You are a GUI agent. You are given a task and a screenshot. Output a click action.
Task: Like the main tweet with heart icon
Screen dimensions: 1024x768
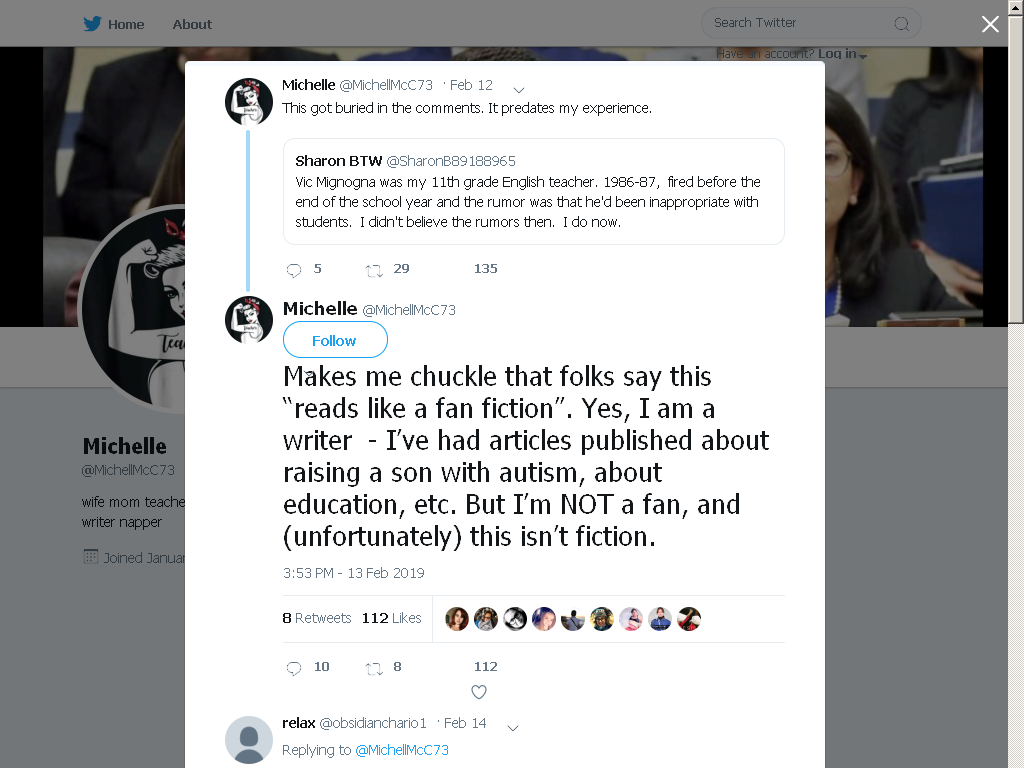pyautogui.click(x=479, y=692)
